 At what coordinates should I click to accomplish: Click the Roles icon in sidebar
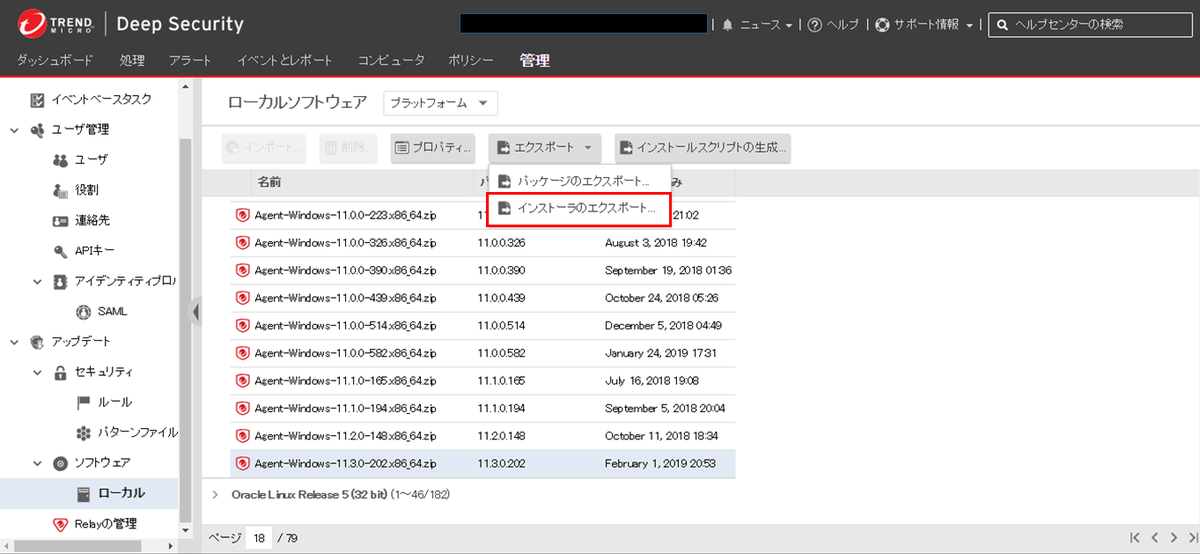pos(60,190)
